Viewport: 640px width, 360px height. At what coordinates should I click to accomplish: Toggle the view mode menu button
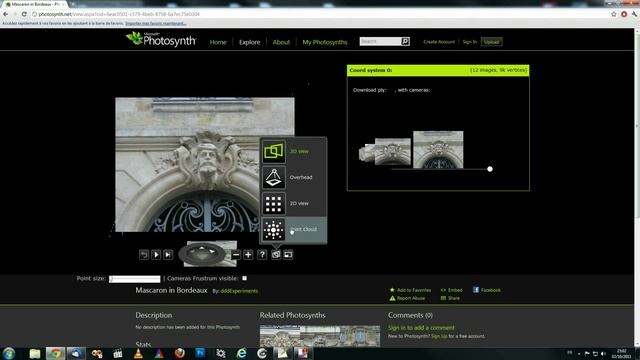coord(276,255)
